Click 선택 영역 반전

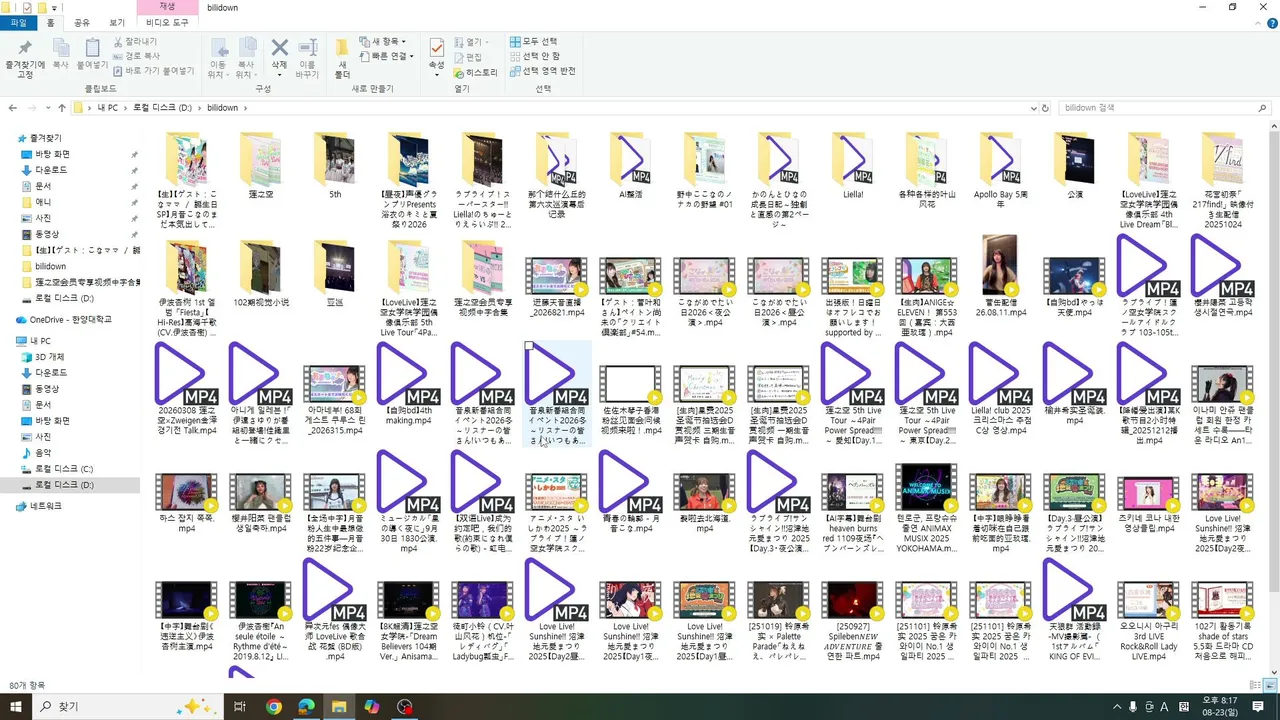542,71
